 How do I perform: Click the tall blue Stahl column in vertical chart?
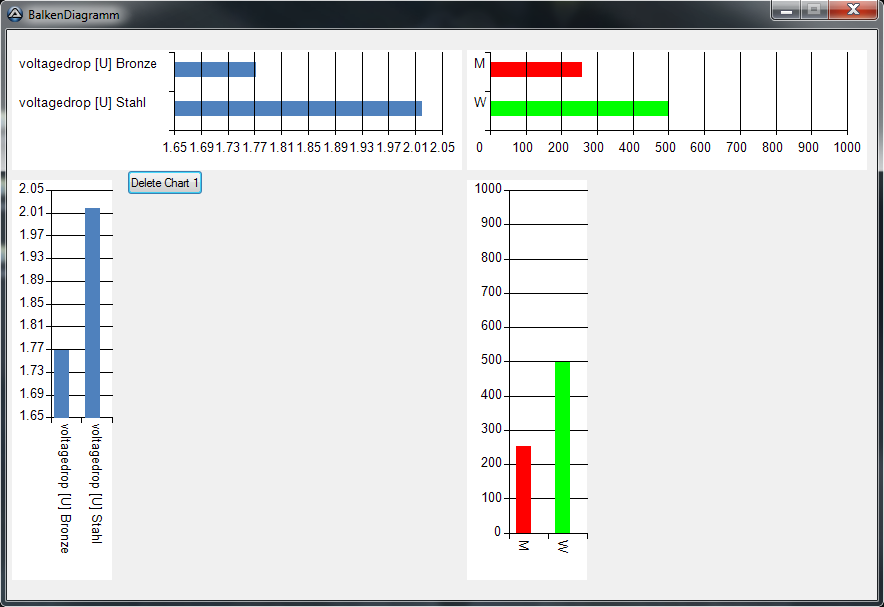tap(92, 312)
